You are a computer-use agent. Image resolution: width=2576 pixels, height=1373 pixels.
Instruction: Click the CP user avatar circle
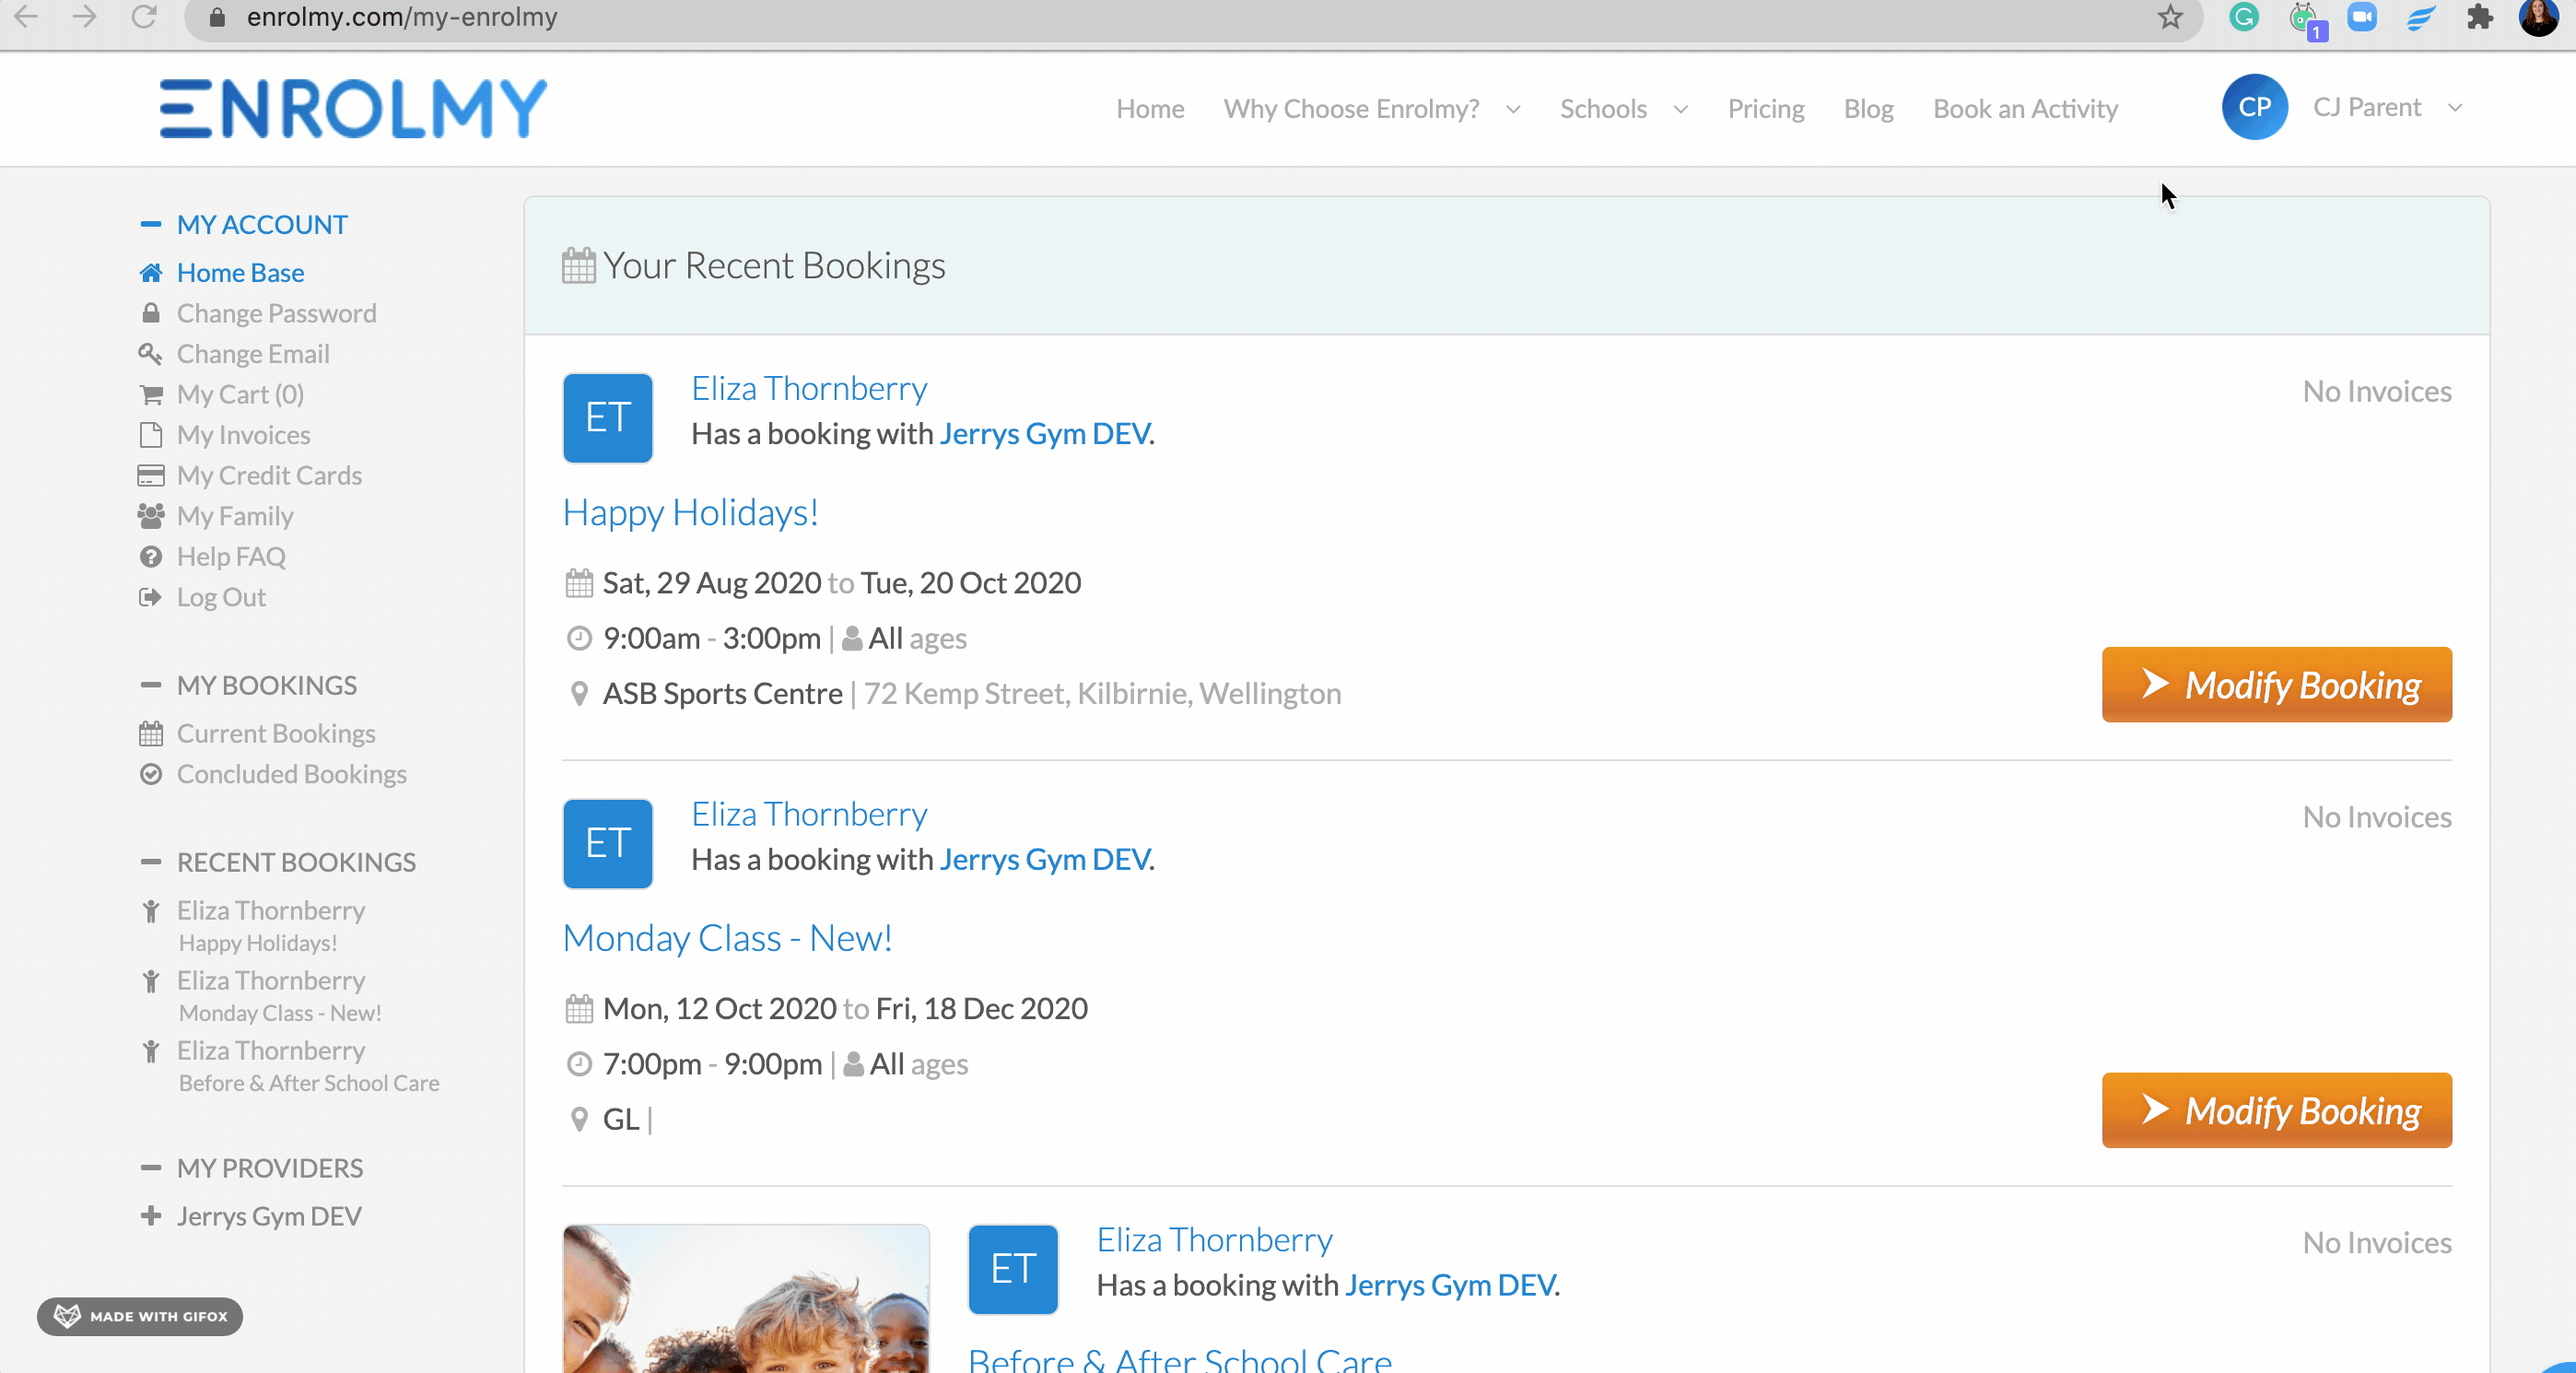pyautogui.click(x=2254, y=107)
